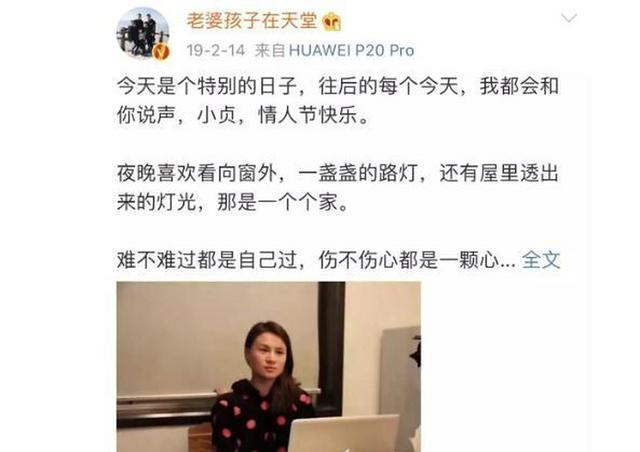Click the orange V verification badge
Screen dimensions: 640x452
(x=161, y=52)
